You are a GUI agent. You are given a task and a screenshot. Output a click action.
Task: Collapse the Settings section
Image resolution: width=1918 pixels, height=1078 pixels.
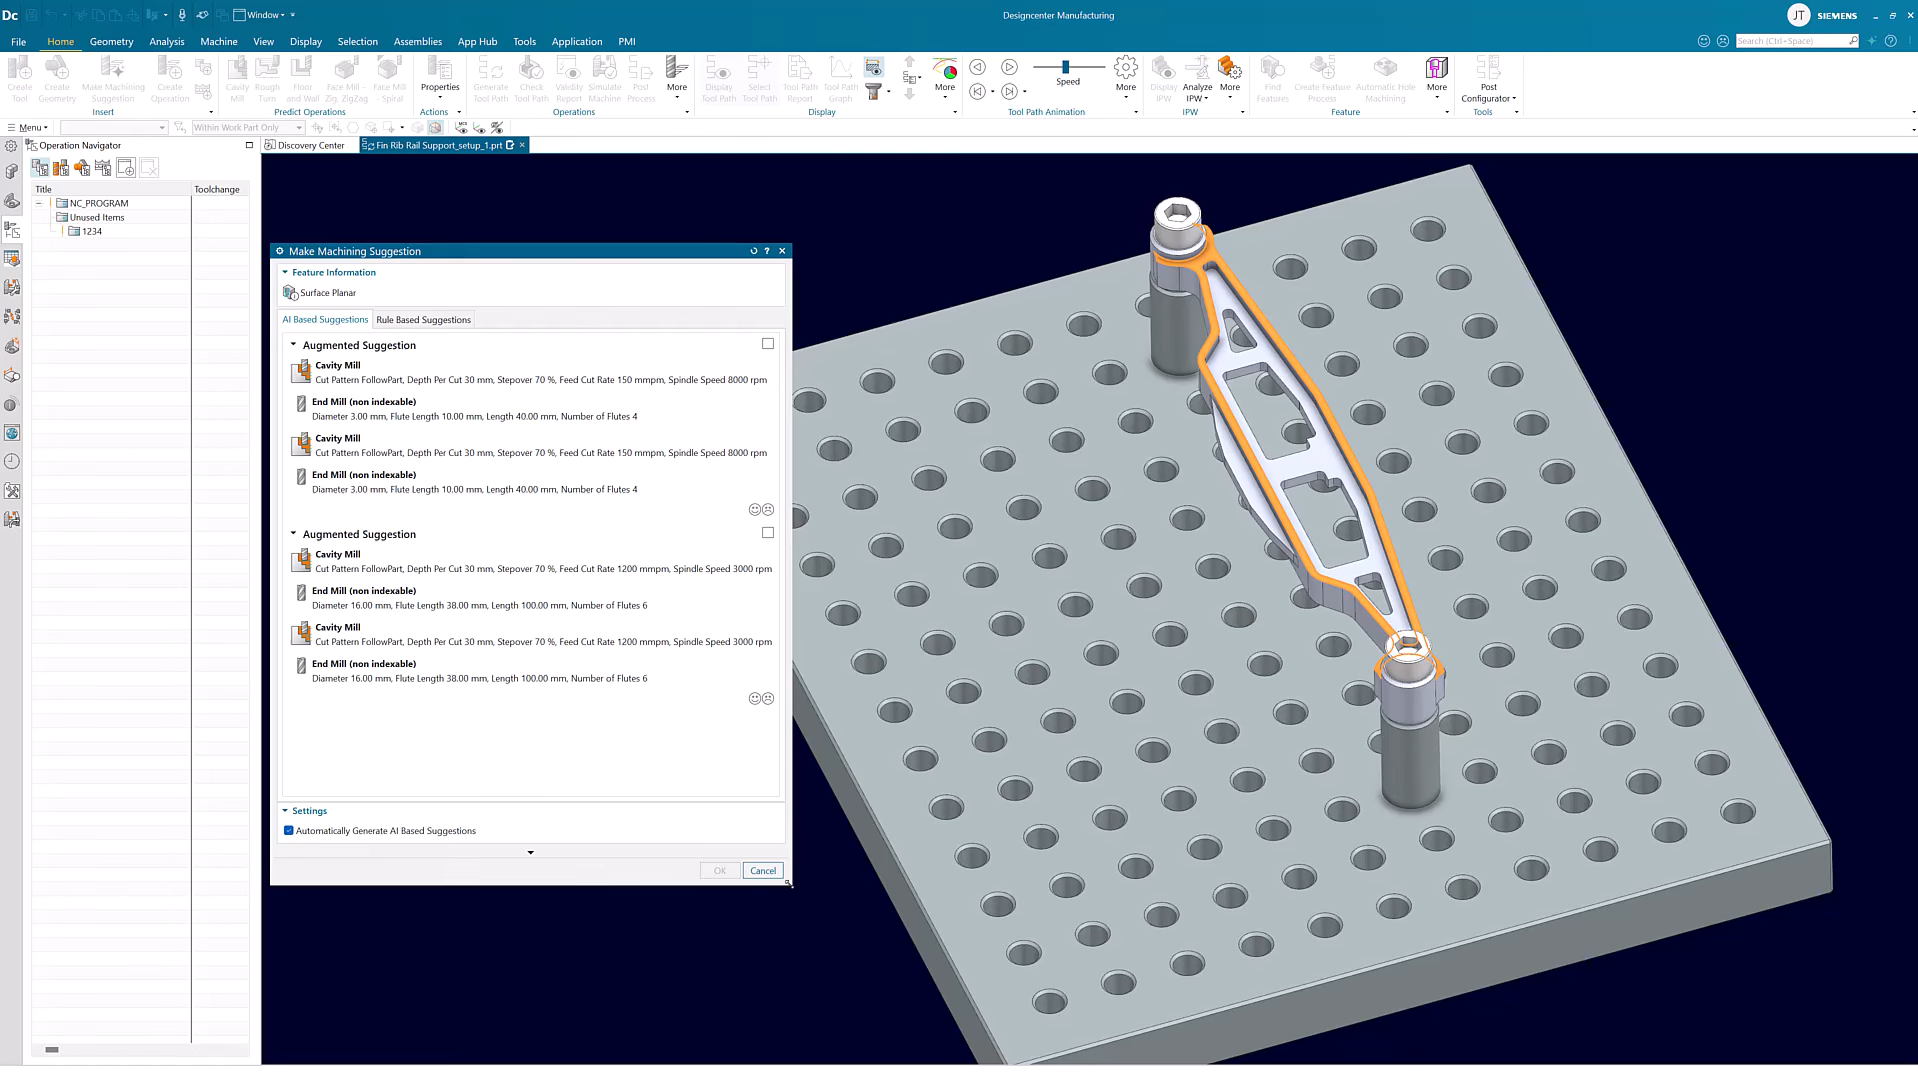click(285, 811)
